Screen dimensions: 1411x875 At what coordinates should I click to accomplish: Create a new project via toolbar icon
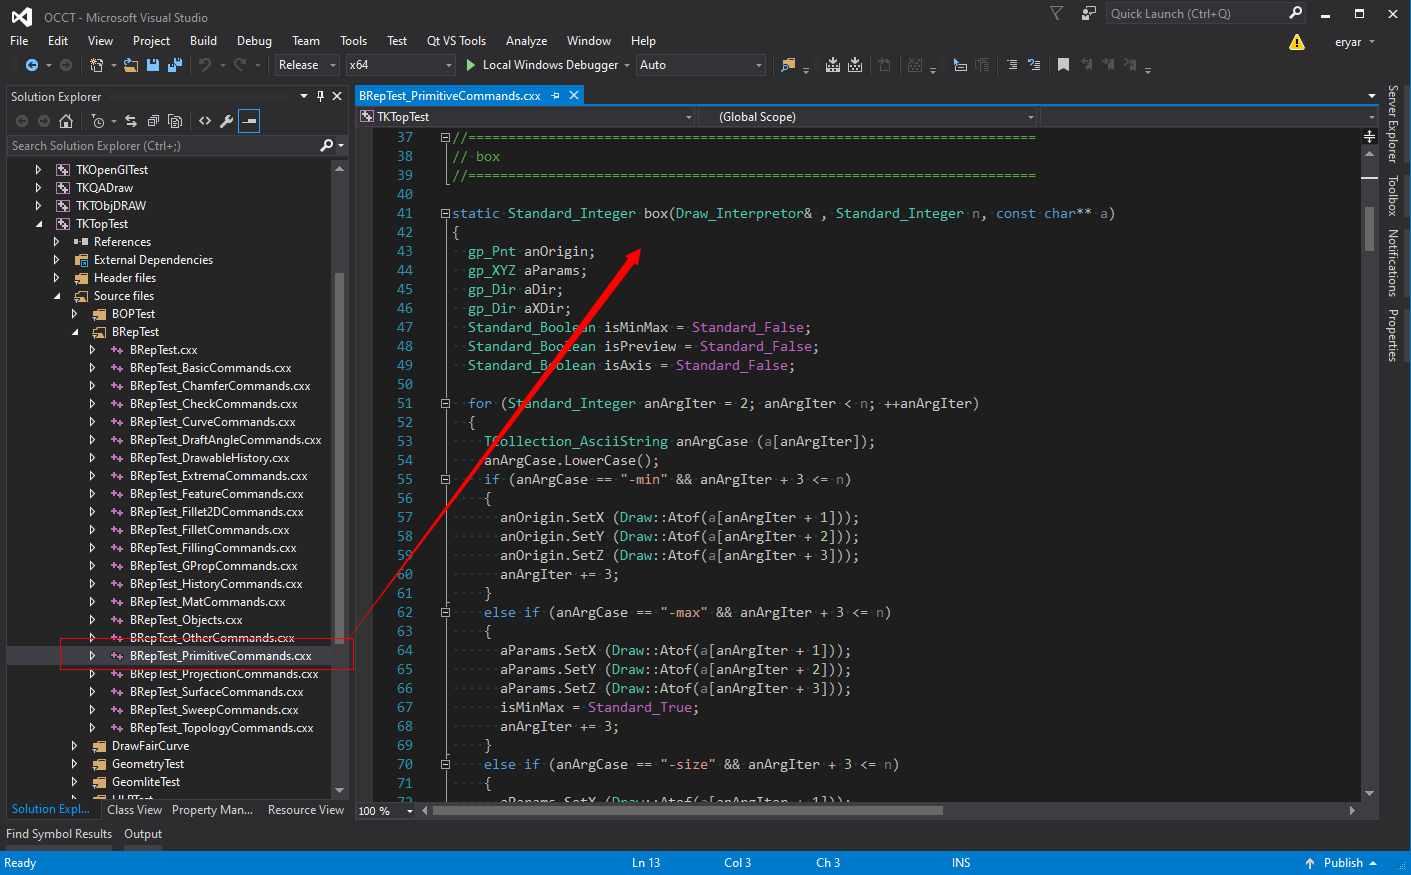(x=96, y=65)
